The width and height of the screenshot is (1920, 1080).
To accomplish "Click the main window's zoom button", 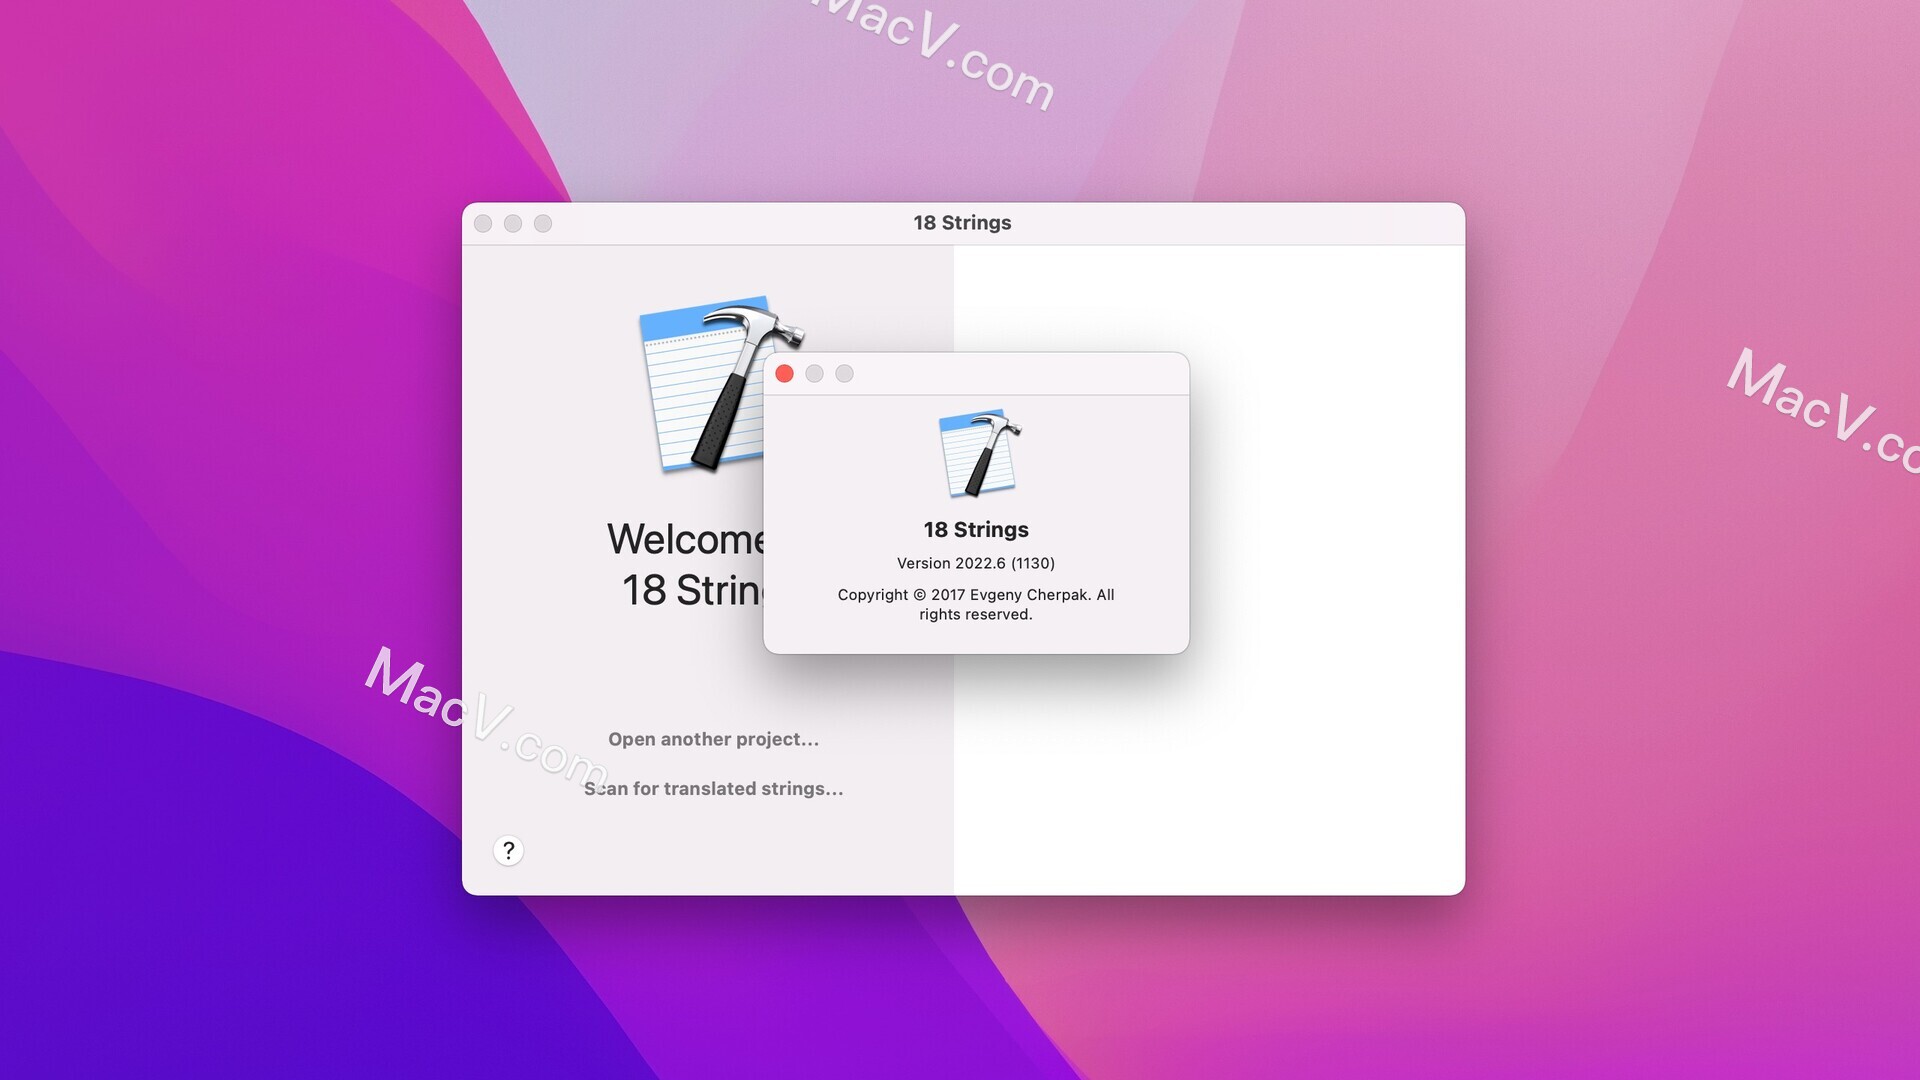I will [543, 223].
